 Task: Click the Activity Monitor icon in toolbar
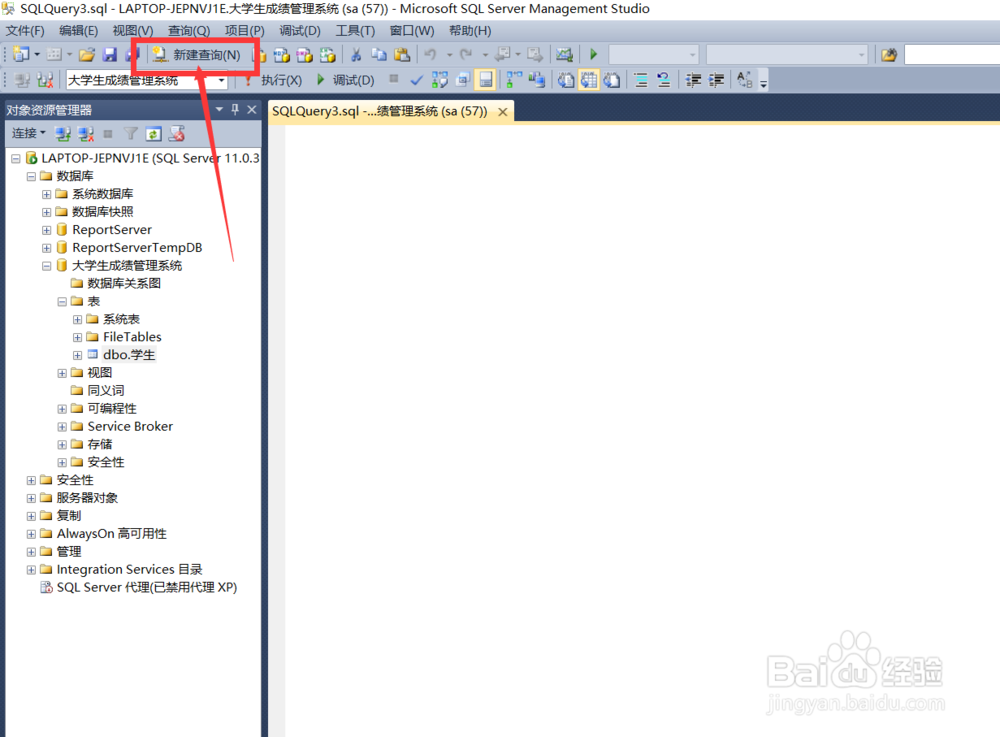pos(564,55)
